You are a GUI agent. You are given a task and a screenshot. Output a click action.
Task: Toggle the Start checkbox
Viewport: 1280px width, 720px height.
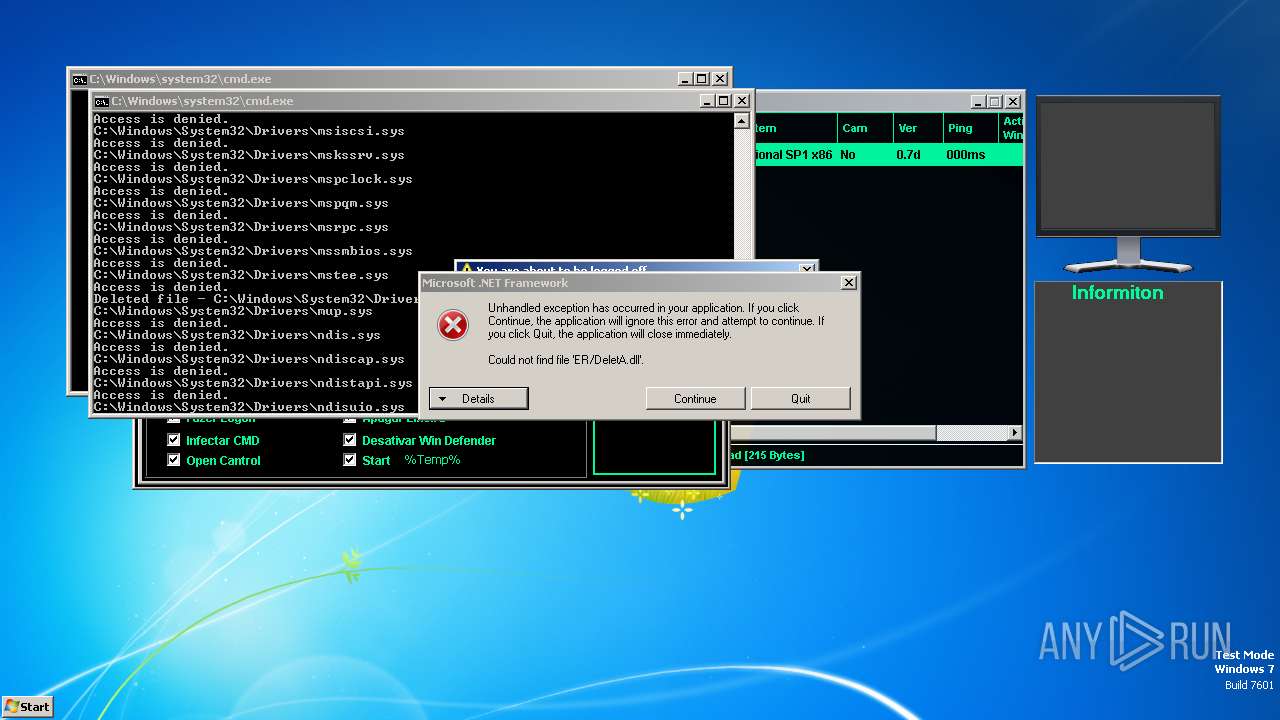(350, 460)
